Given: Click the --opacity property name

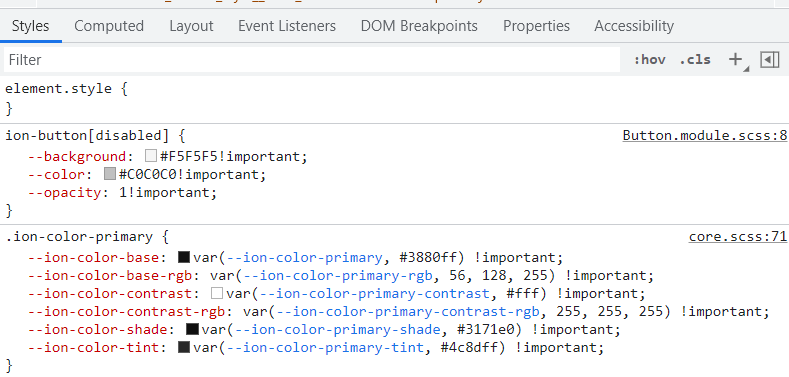Looking at the screenshot, I should point(64,193).
